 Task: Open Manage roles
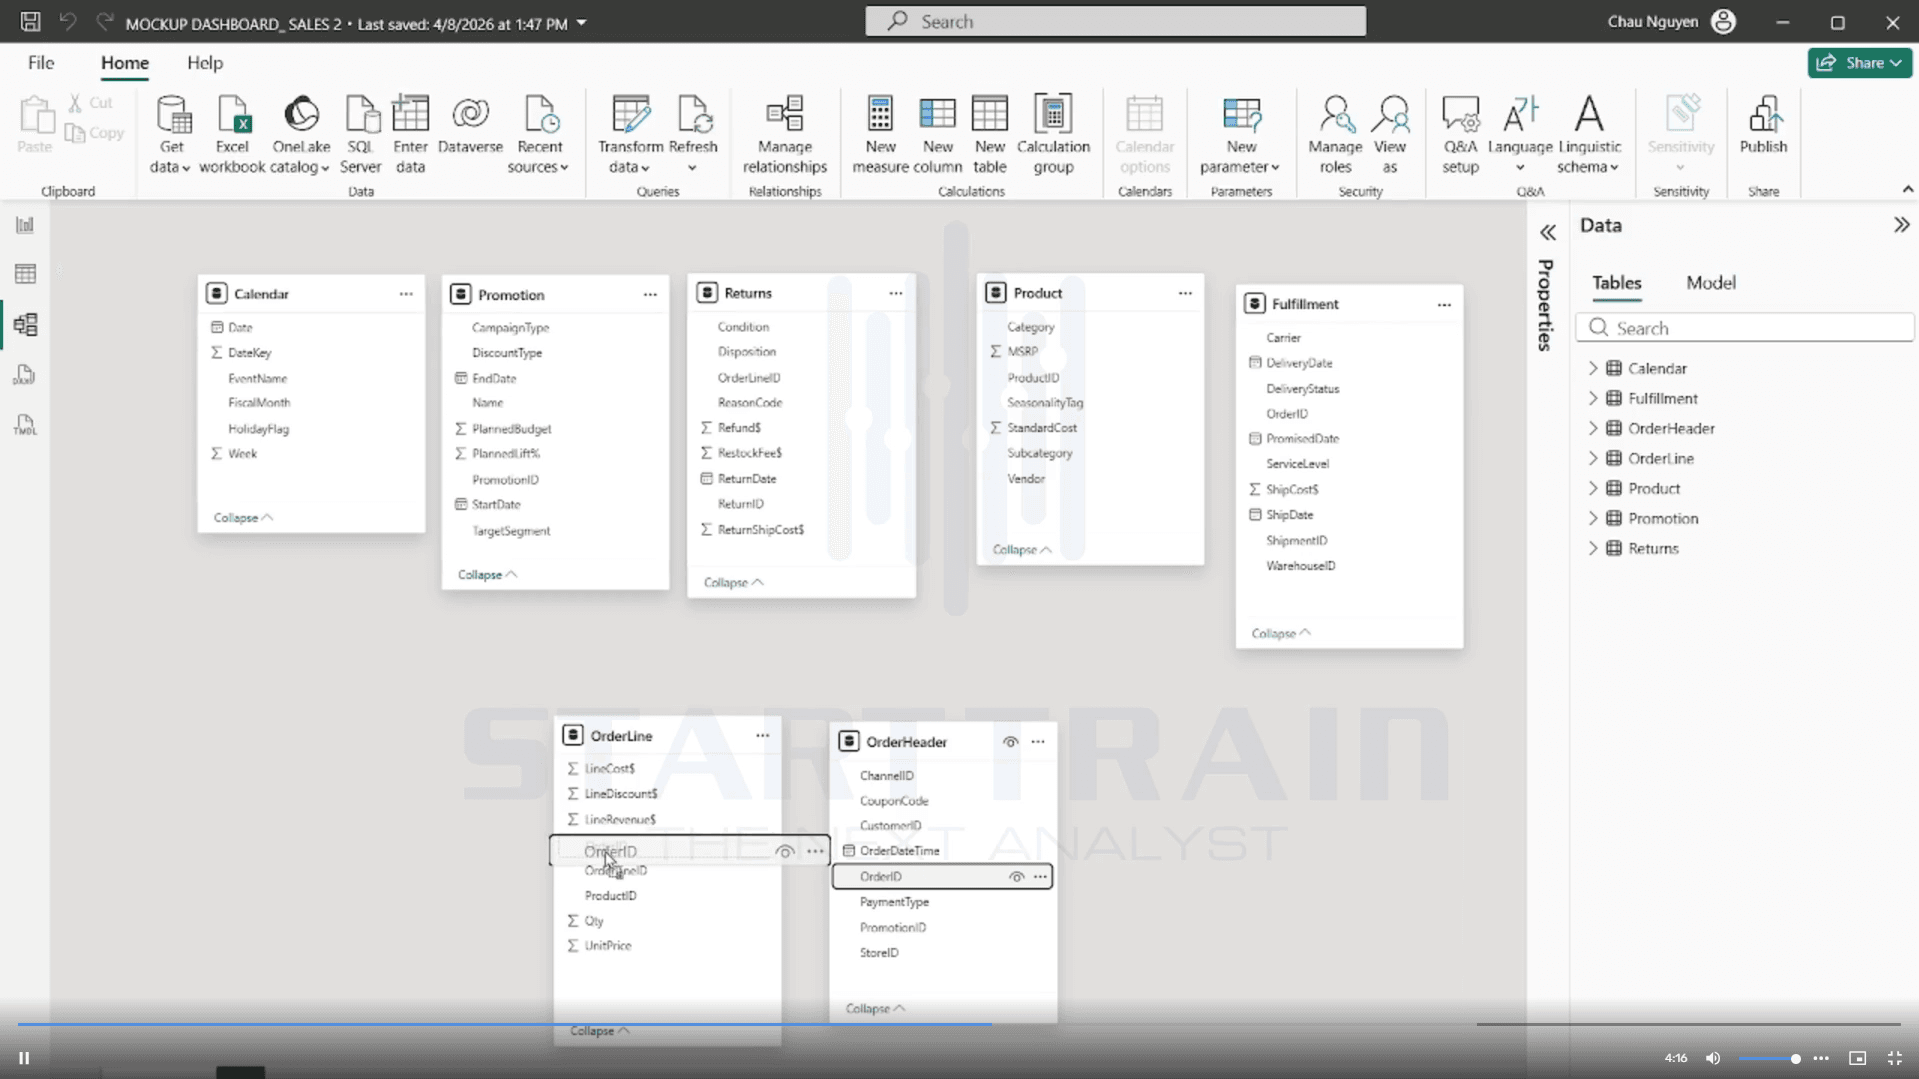(1335, 134)
